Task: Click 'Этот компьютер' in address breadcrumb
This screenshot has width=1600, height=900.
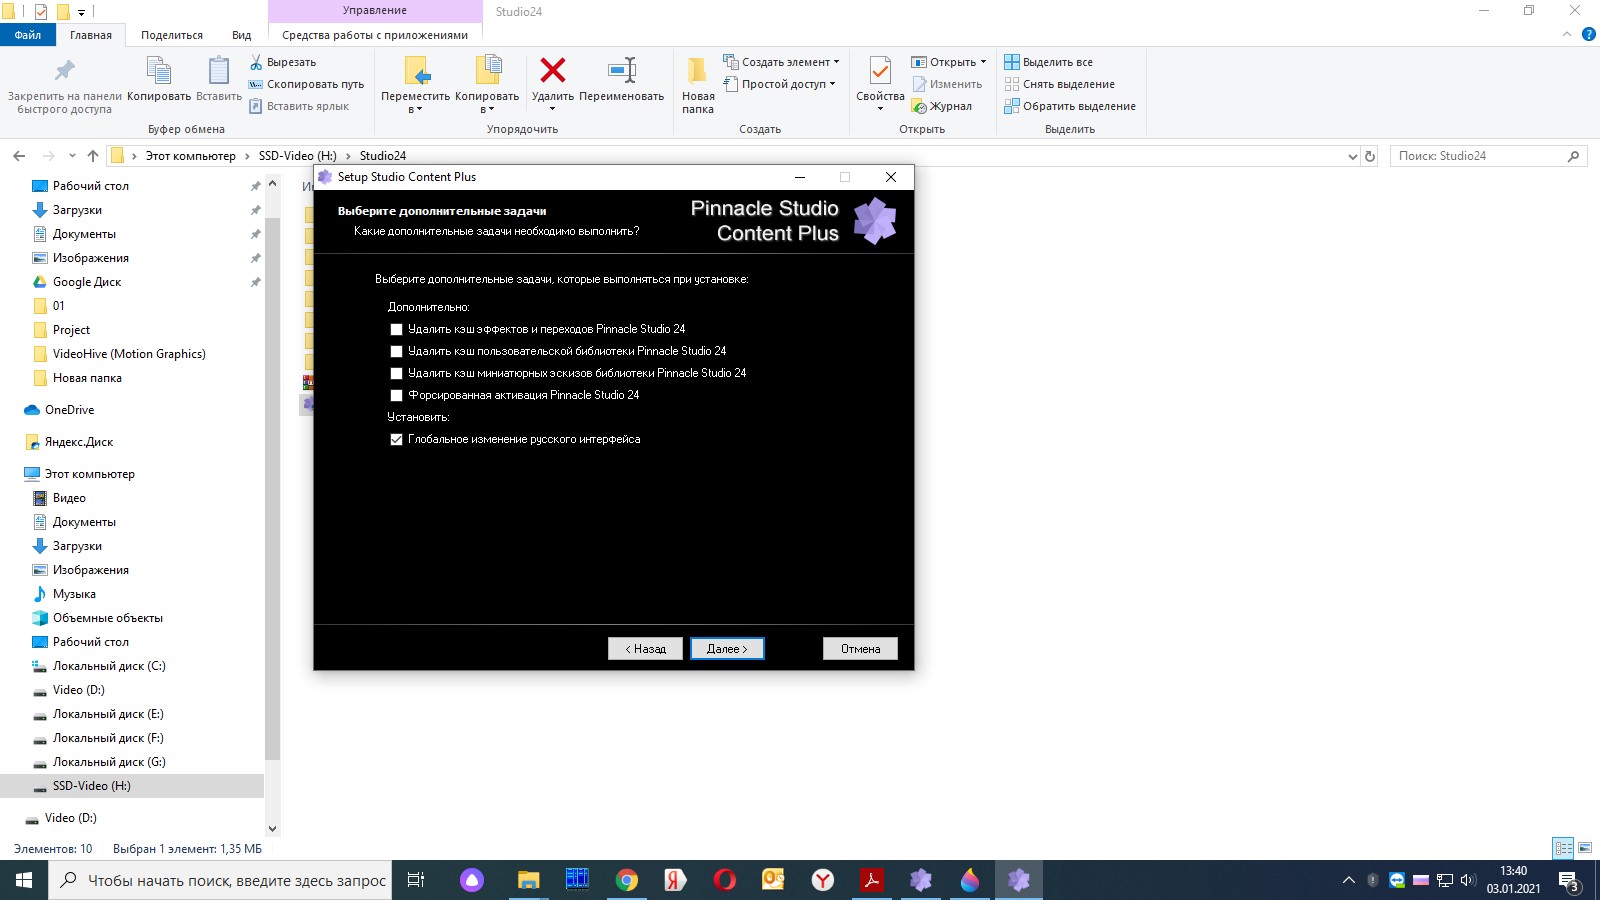Action: click(191, 156)
